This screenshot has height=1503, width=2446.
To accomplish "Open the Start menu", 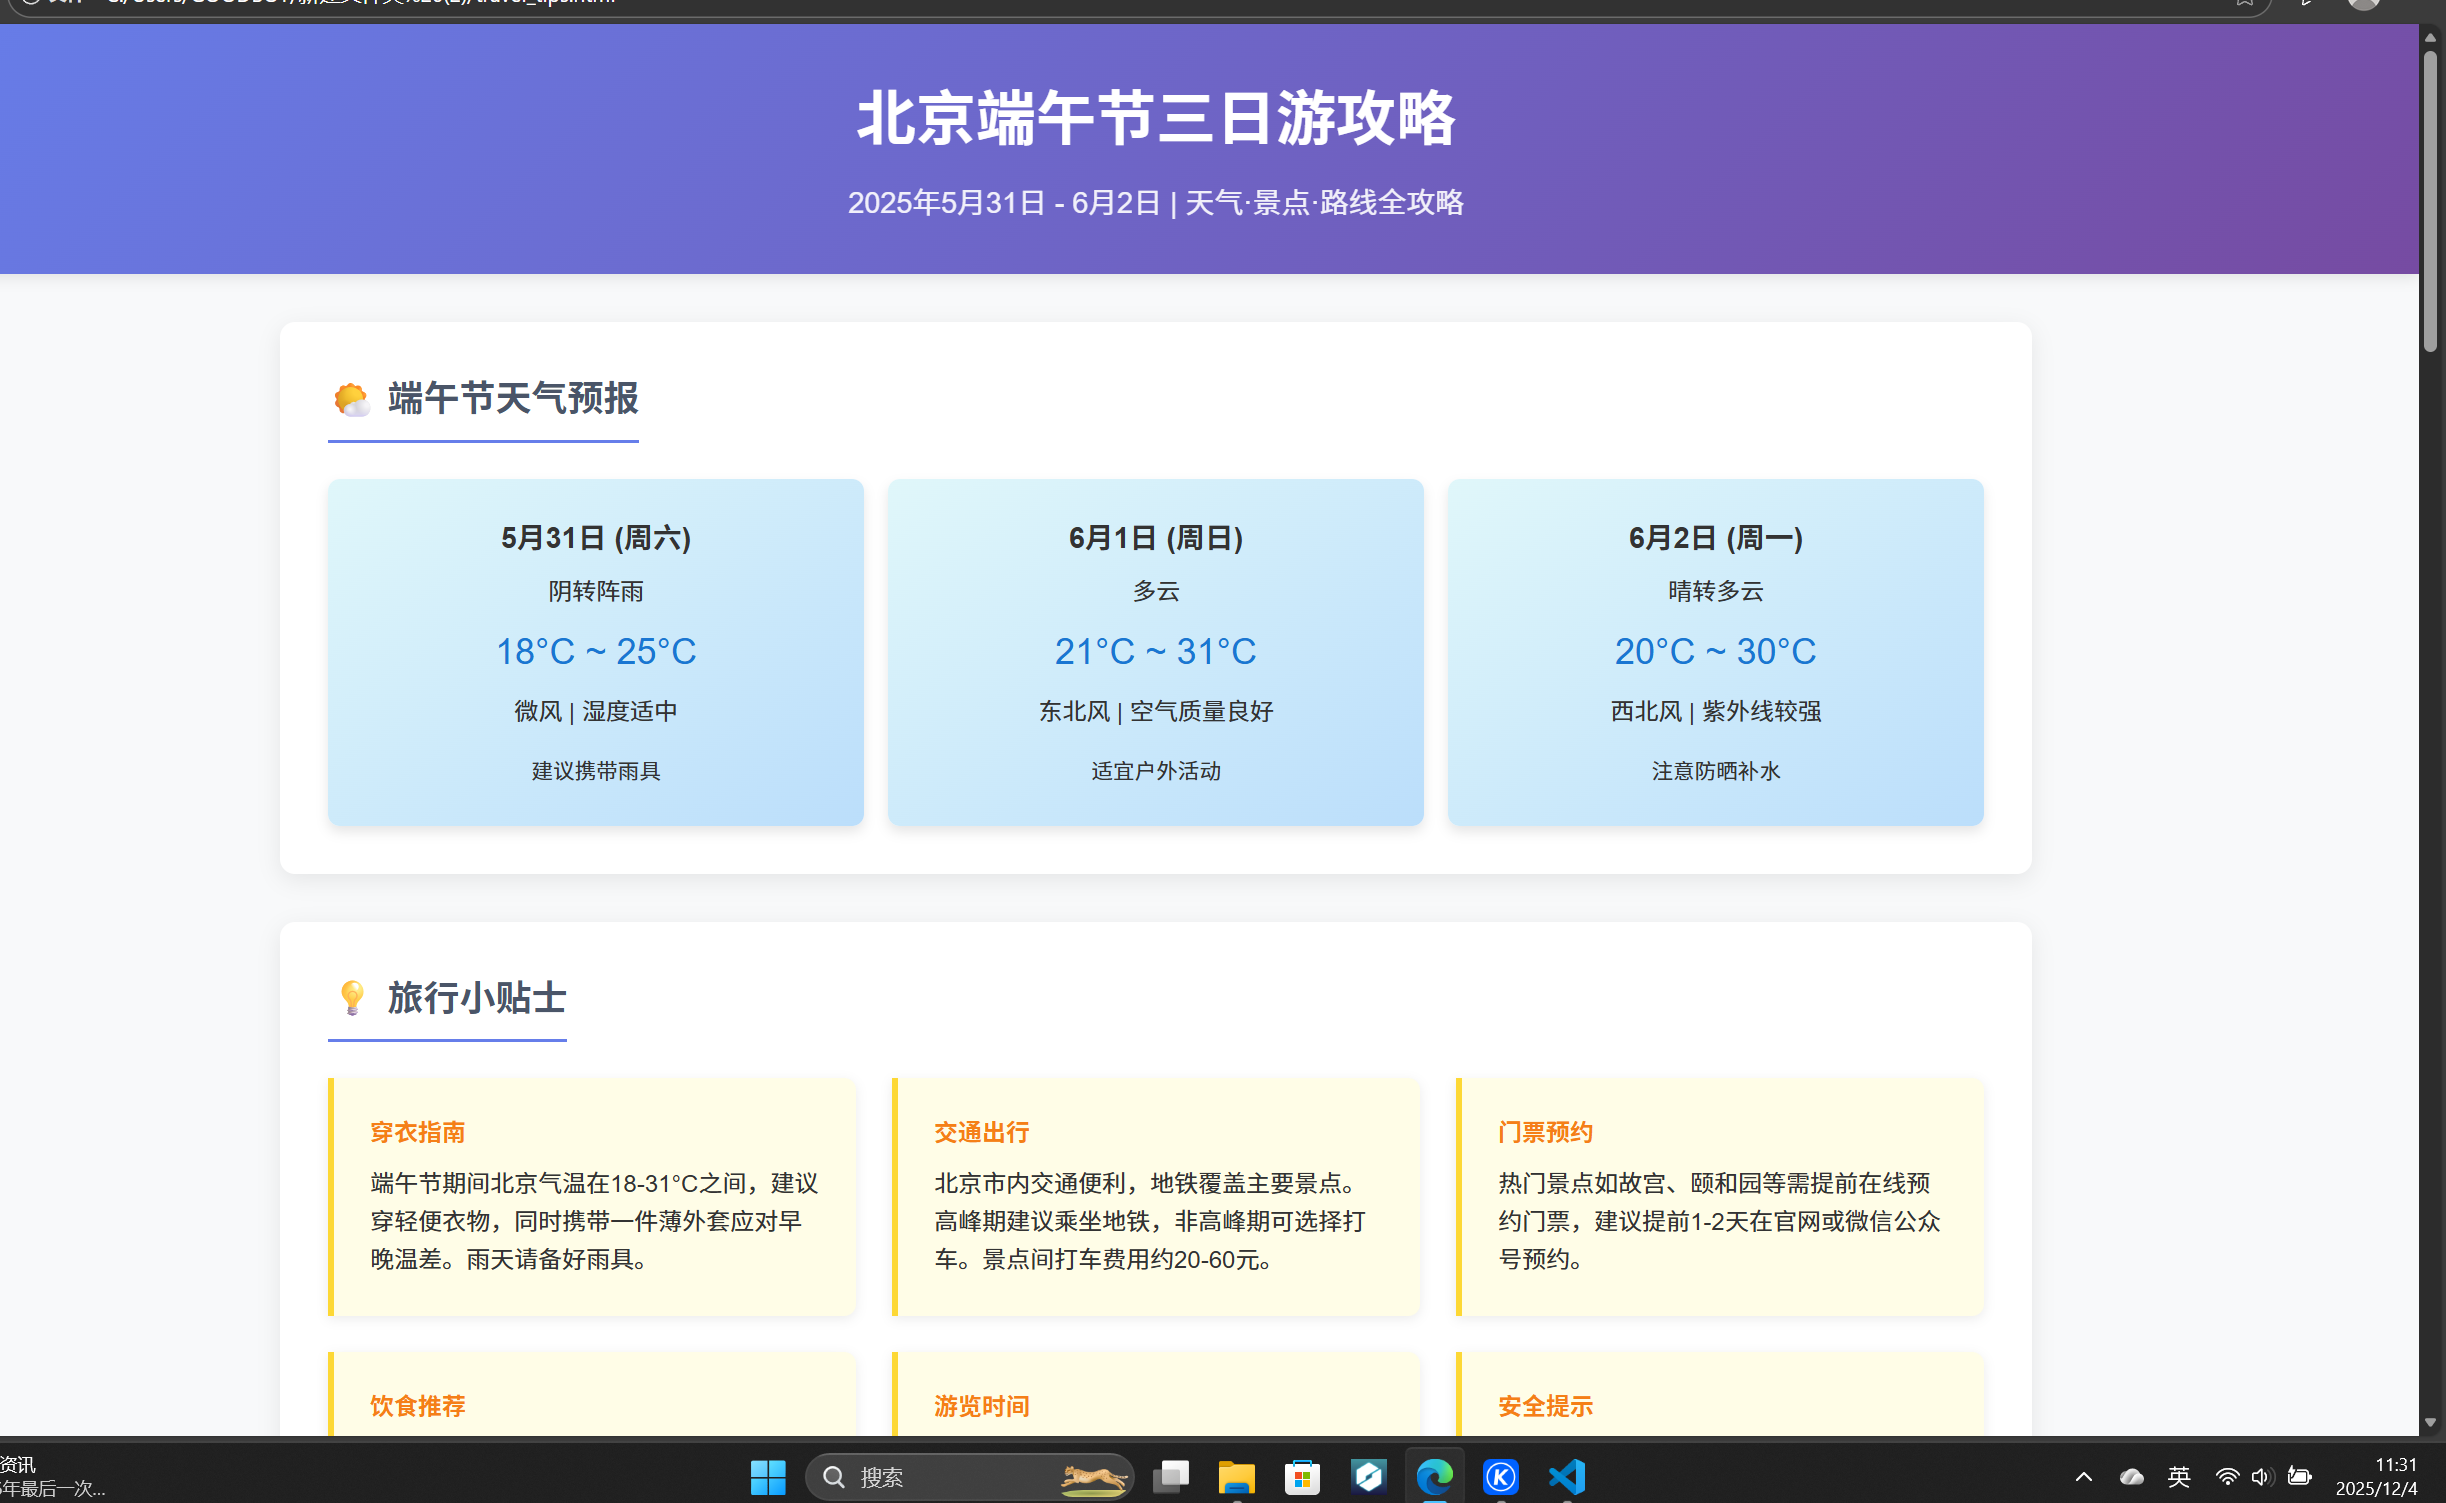I will 767,1477.
